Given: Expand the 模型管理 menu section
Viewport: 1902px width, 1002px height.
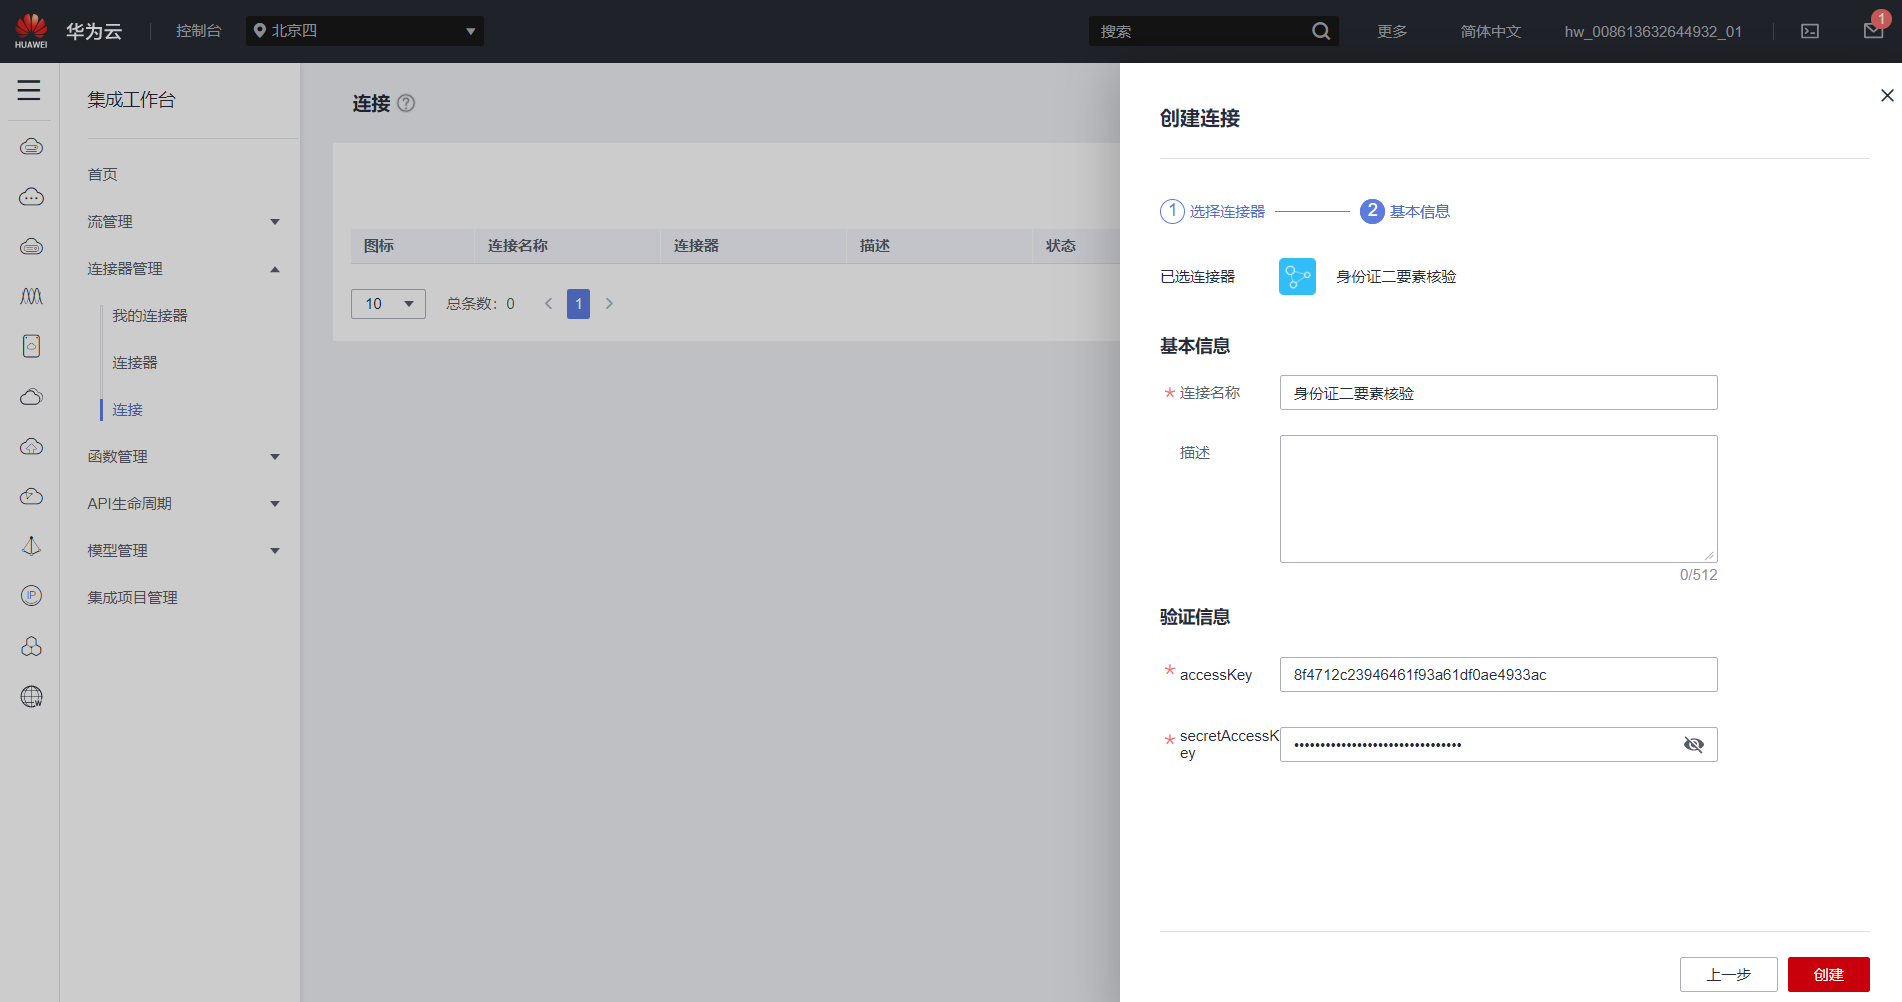Looking at the screenshot, I should tap(184, 551).
